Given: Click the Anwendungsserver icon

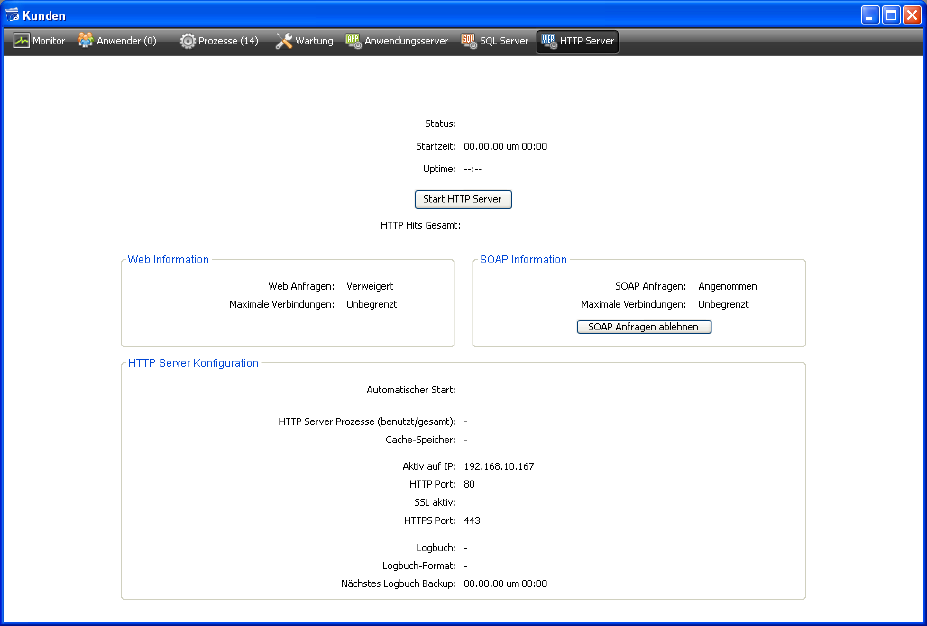Looking at the screenshot, I should [x=353, y=41].
